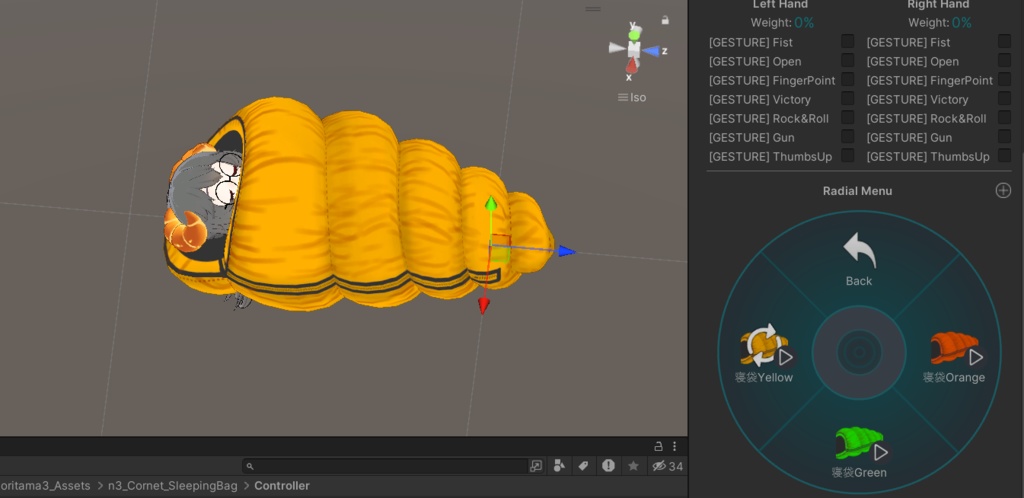Enable Left Hand Fist gesture checkbox
This screenshot has height=498, width=1024.
(848, 41)
